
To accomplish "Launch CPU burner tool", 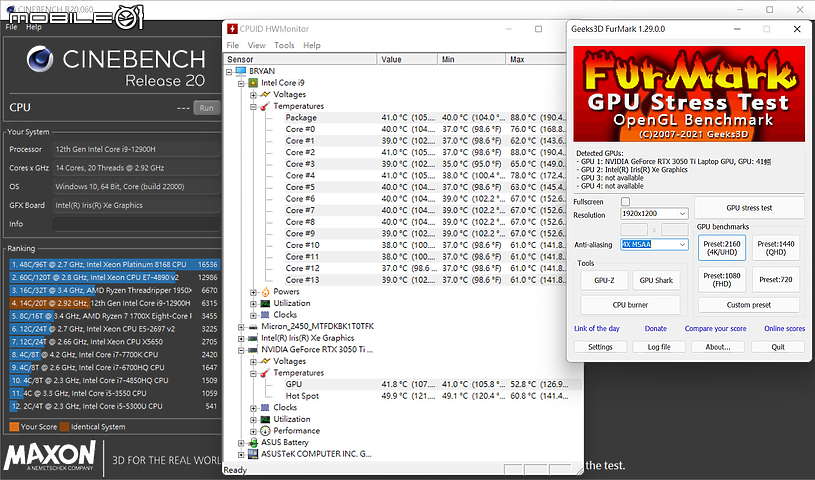I will click(x=630, y=305).
